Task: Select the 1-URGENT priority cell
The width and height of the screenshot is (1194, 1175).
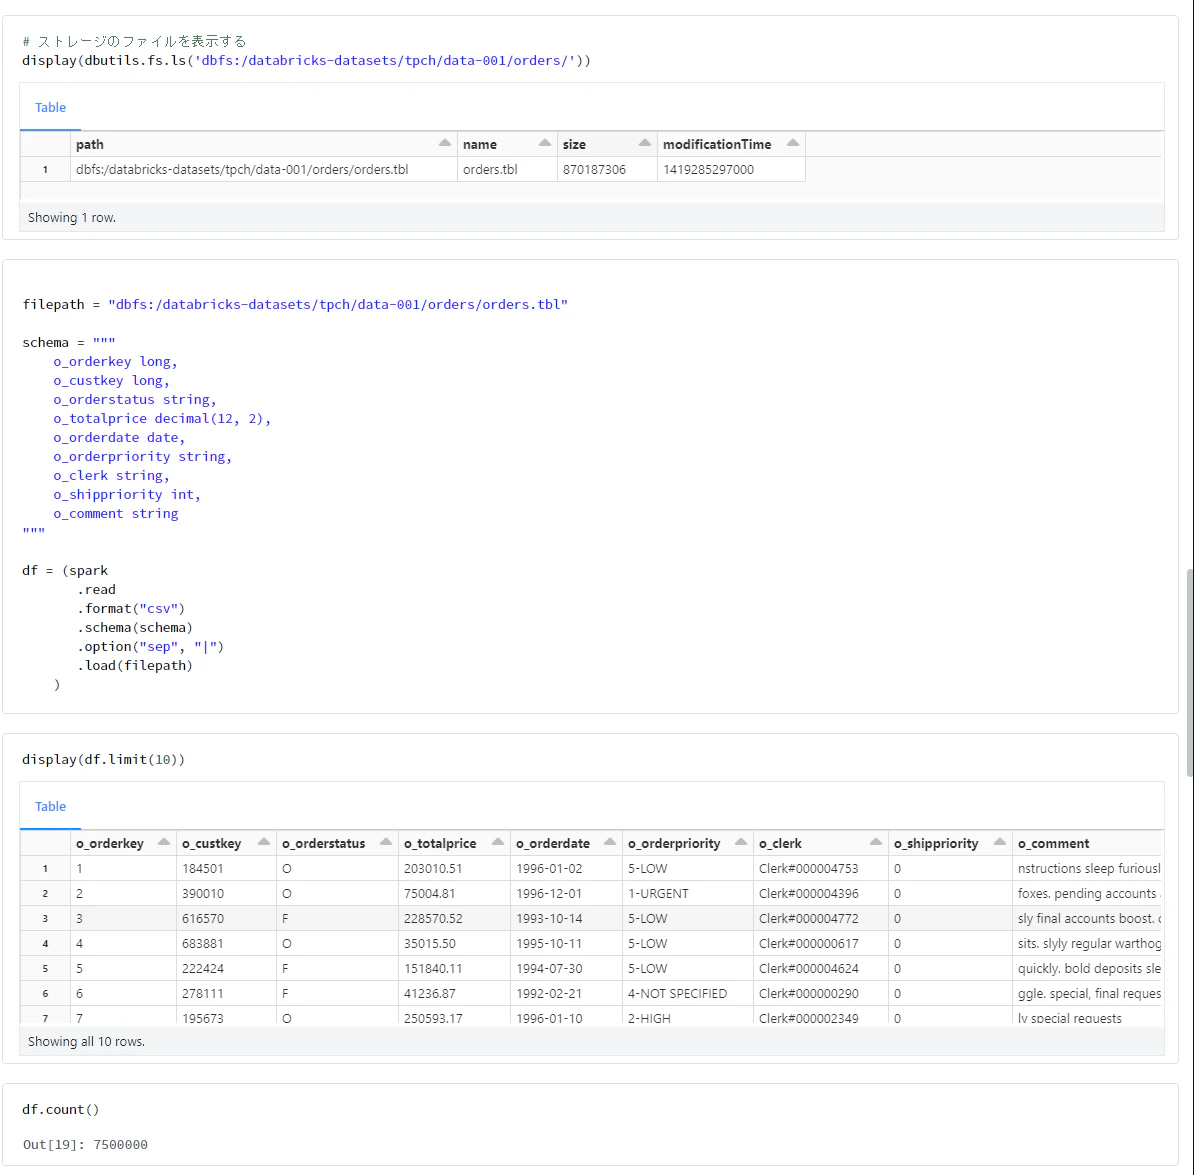Action: coord(688,894)
